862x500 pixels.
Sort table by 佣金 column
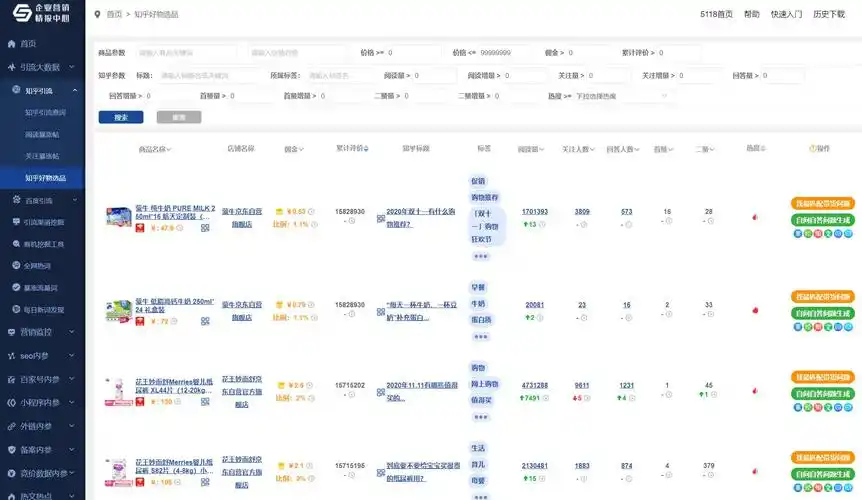pos(294,149)
